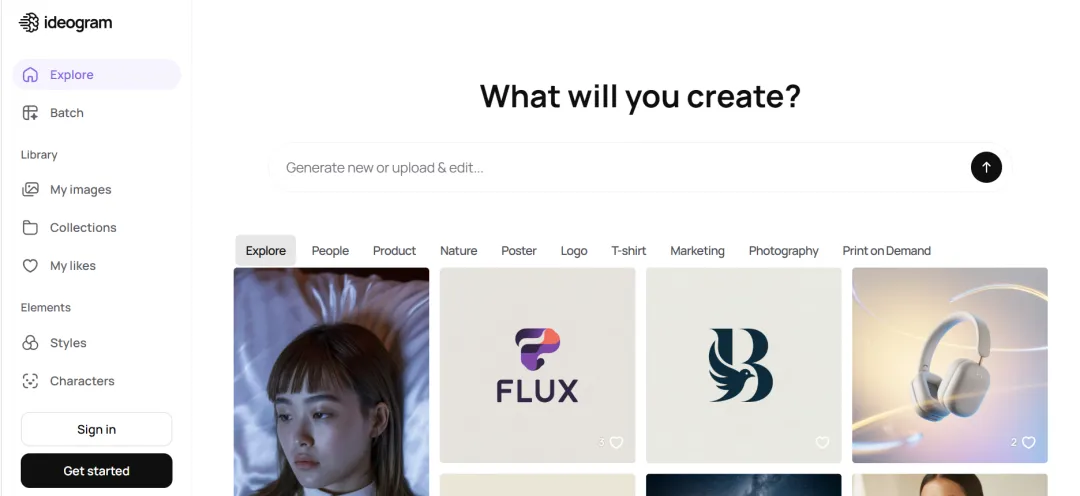Screen dimensions: 1080x496
Task: Click the Ideogram logo icon
Action: click(29, 23)
